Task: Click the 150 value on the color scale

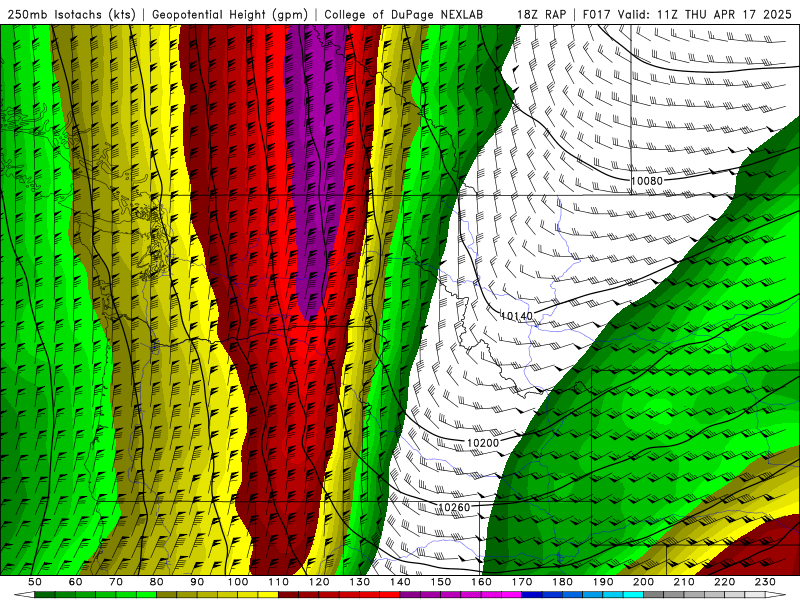Action: (441, 582)
